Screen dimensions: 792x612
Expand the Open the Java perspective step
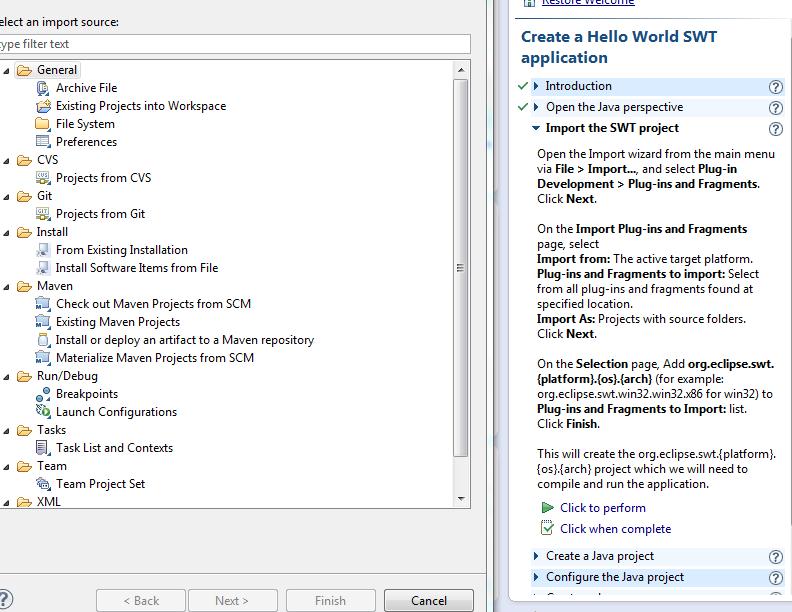536,107
